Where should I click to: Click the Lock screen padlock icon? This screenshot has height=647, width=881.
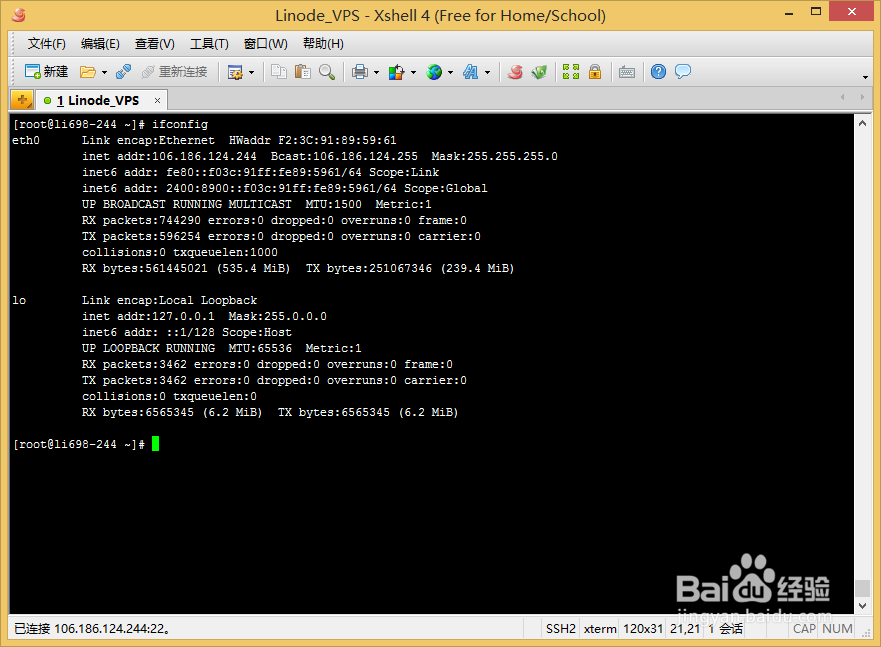click(x=595, y=72)
